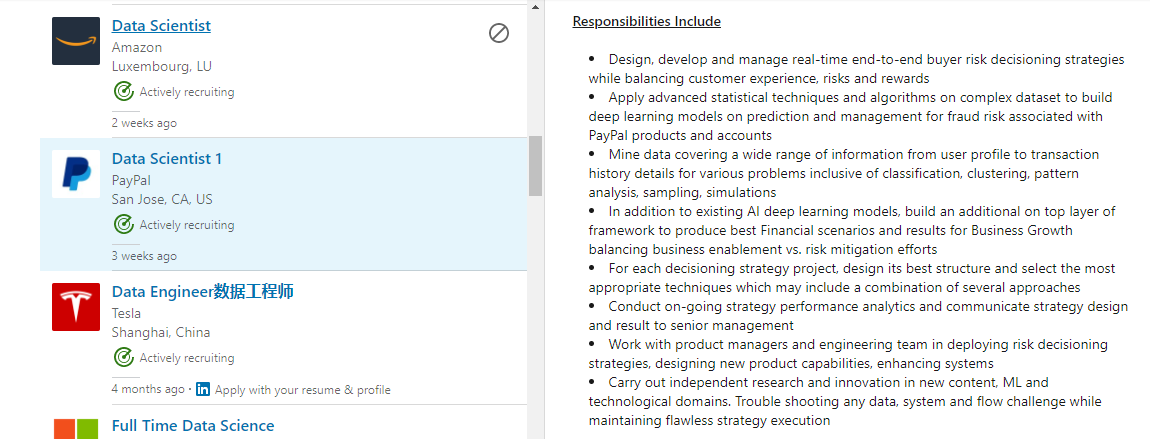Click the PayPal company logo

(76, 174)
